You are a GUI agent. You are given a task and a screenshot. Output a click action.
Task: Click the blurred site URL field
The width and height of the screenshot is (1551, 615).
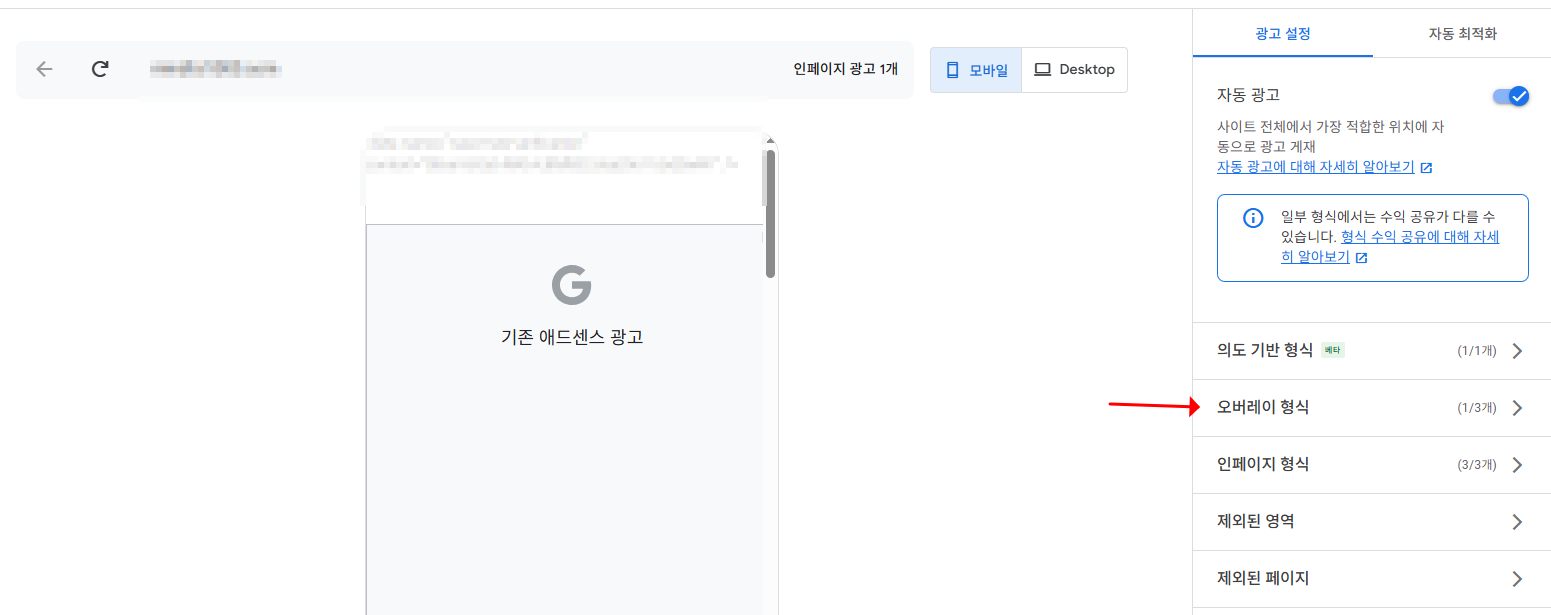tap(214, 69)
